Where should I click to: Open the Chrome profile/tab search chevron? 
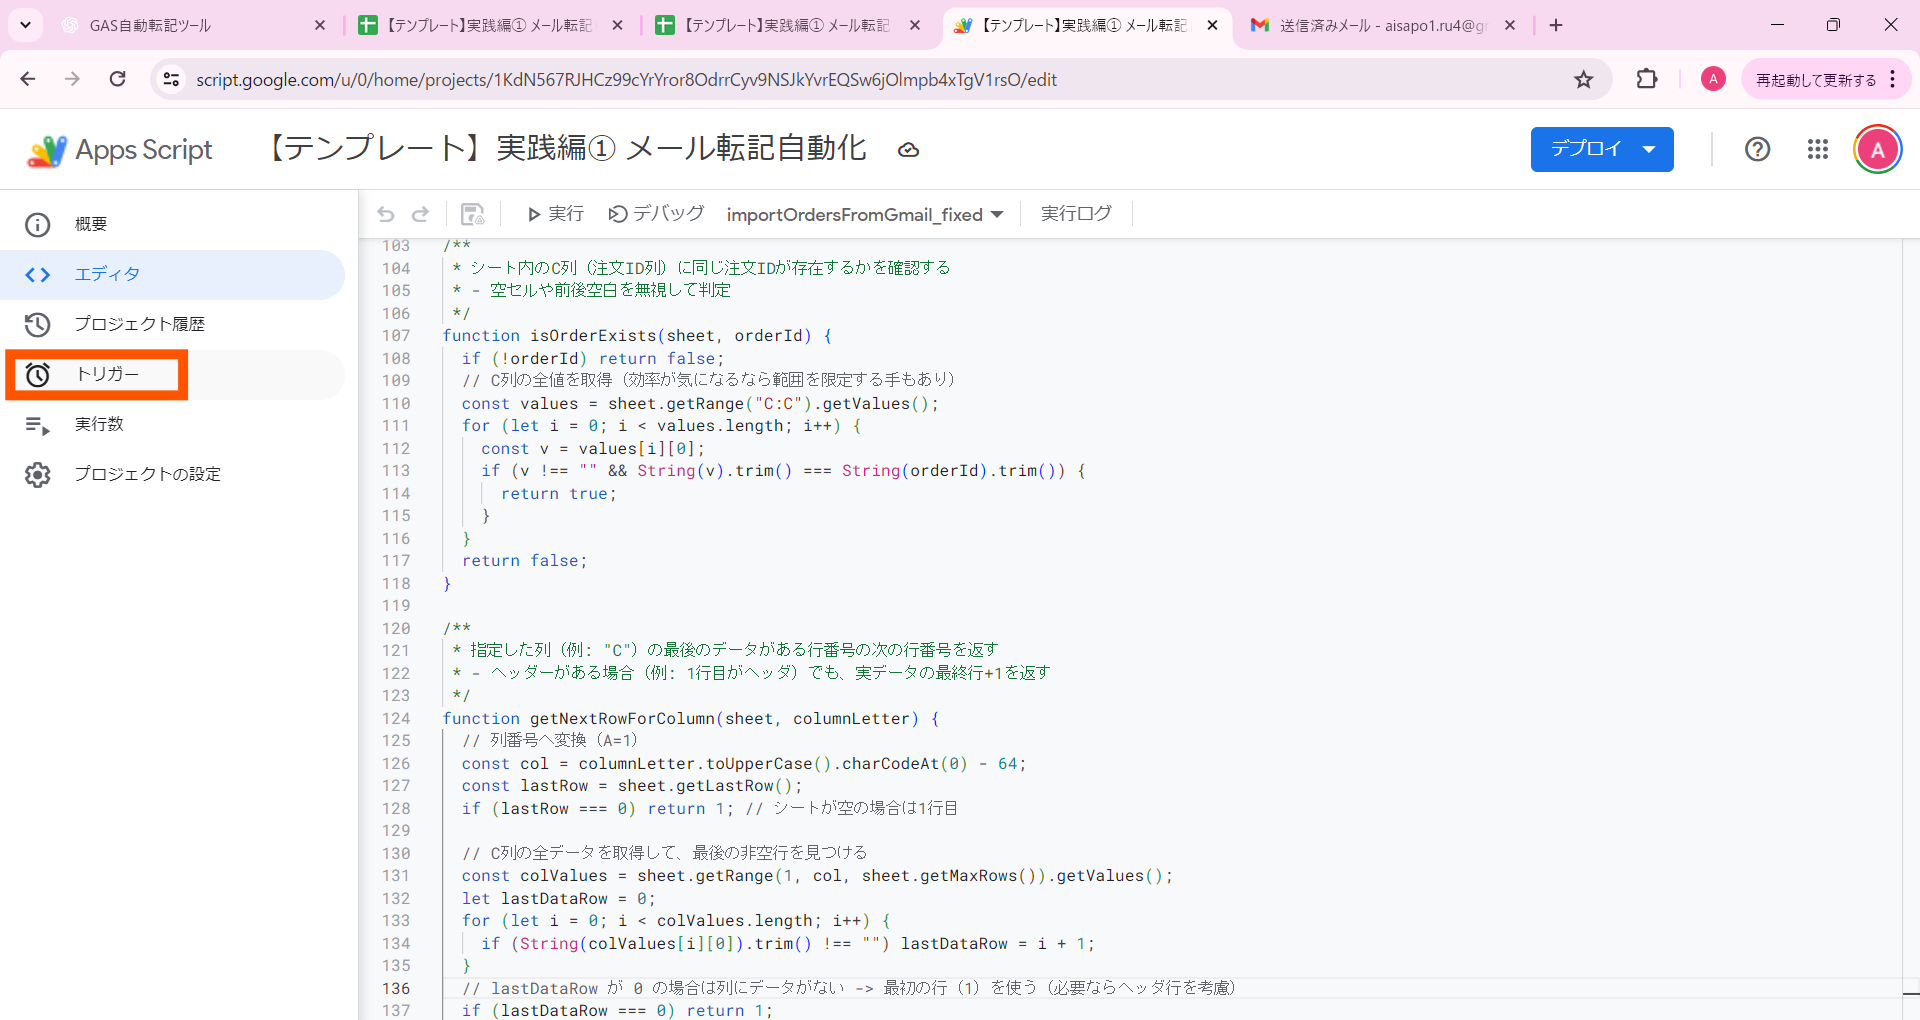[x=25, y=24]
